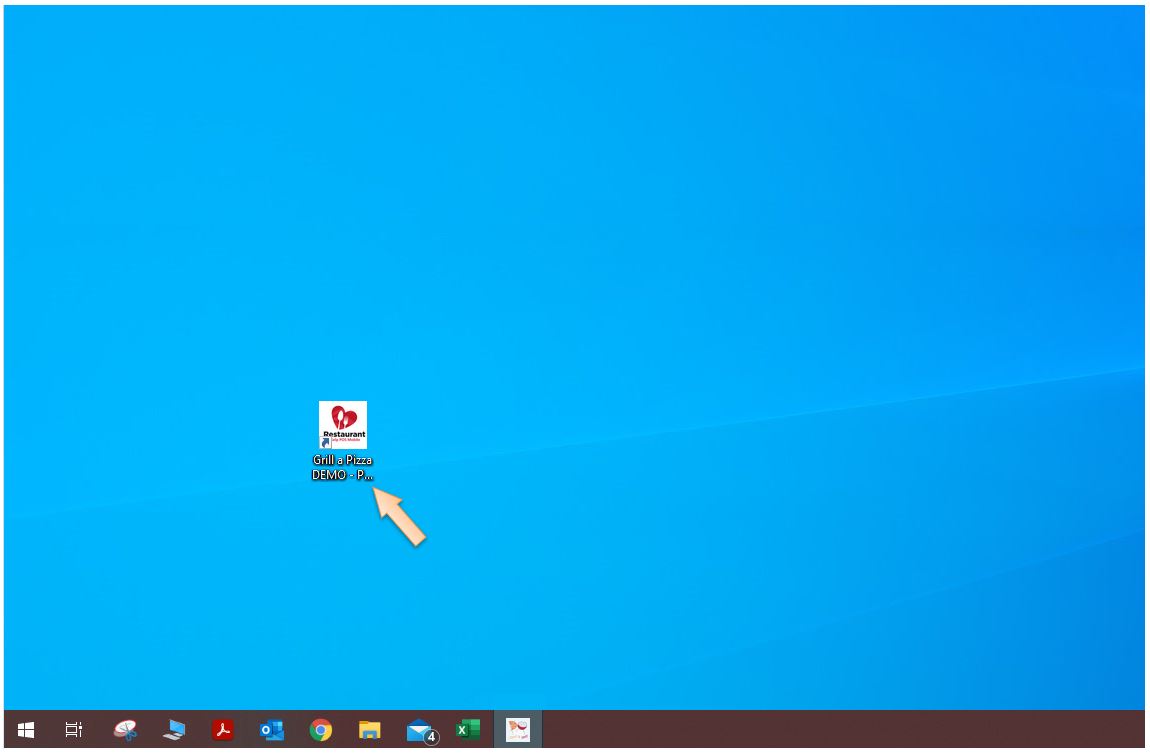Switch to the active app in the taskbar

pos(518,730)
